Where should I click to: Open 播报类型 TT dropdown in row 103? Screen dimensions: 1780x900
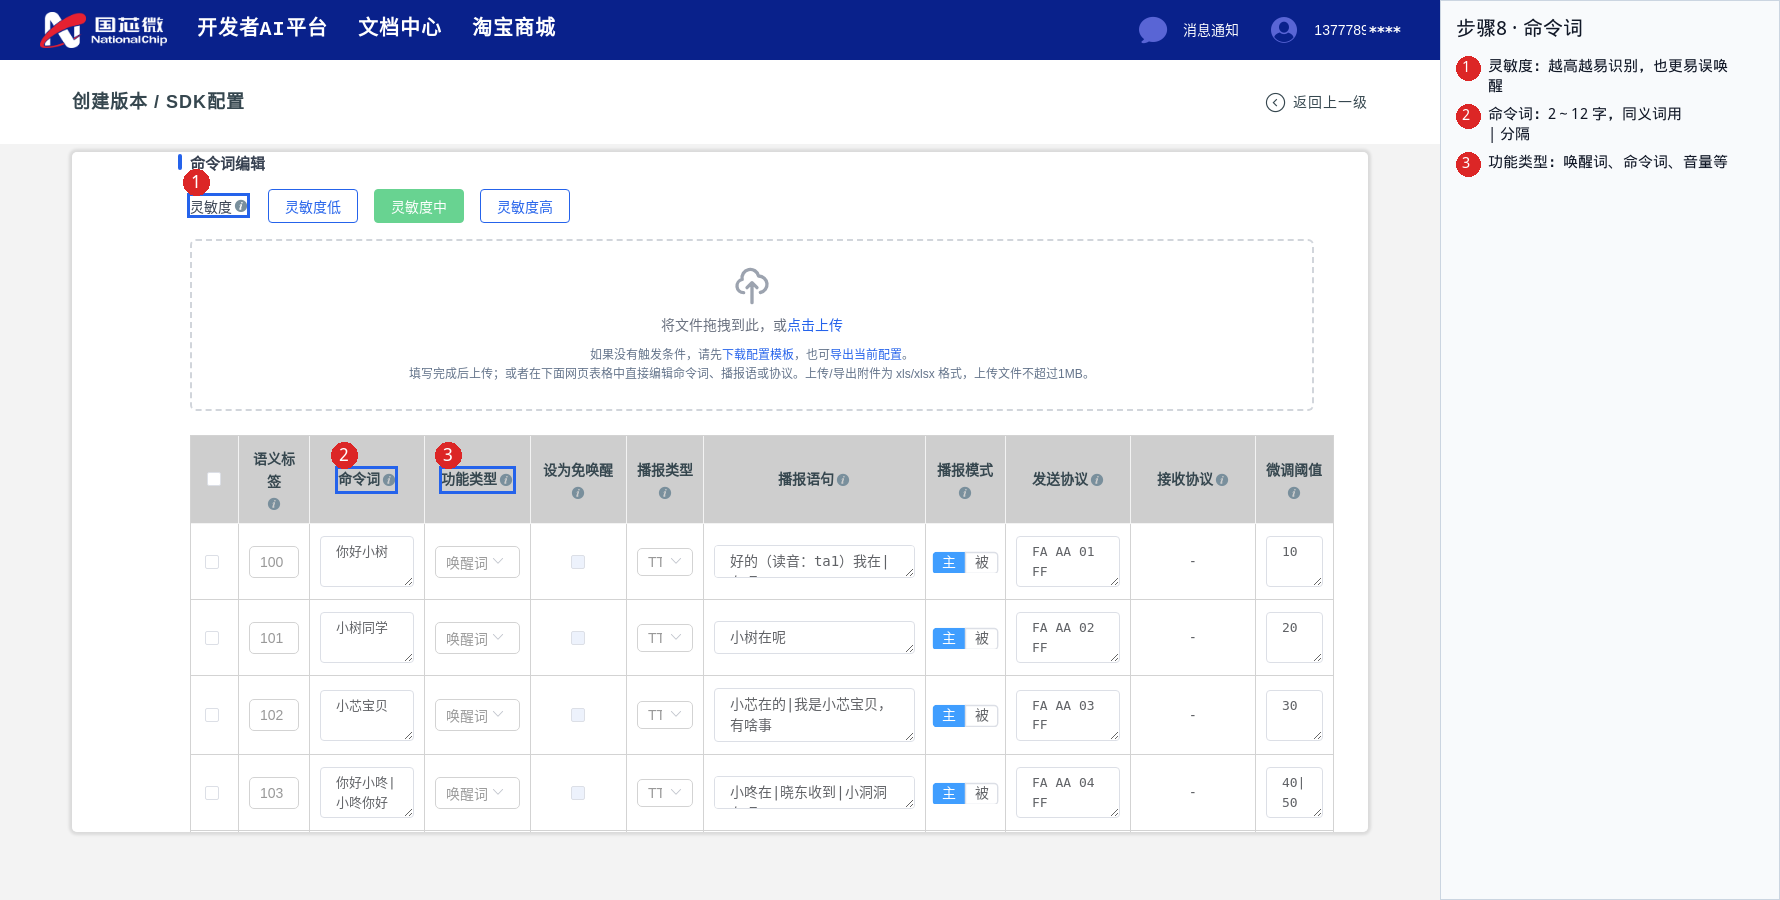[x=665, y=793]
